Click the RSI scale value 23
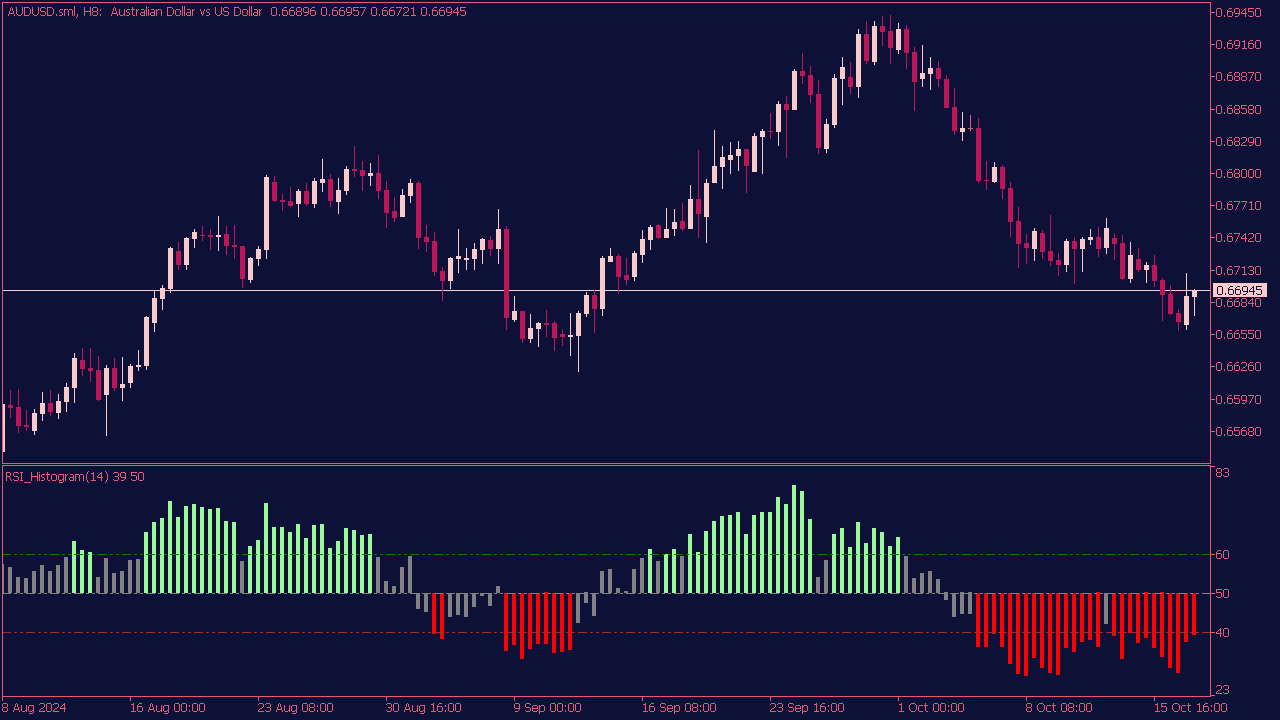The width and height of the screenshot is (1280, 720). 1223,690
